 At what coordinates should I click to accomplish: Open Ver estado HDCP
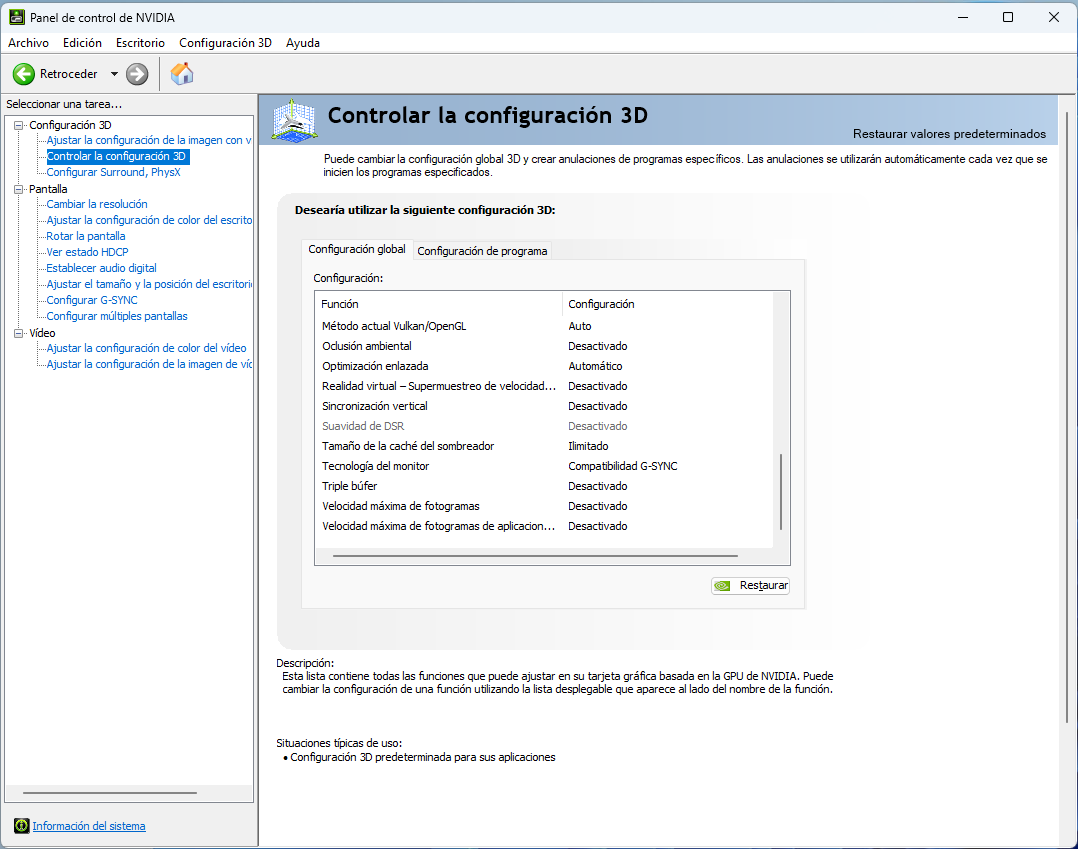click(87, 252)
